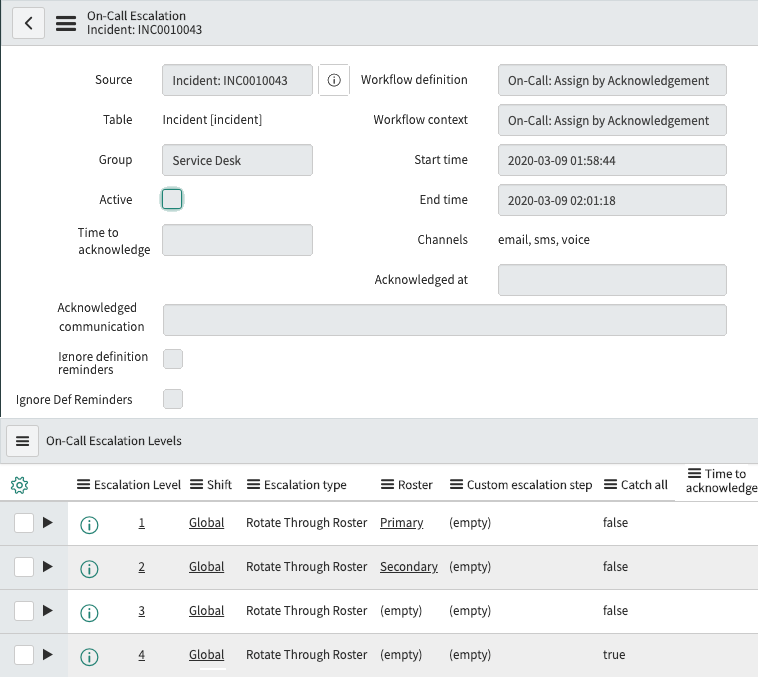Select row checkbox for escalation level 1

coord(24,523)
